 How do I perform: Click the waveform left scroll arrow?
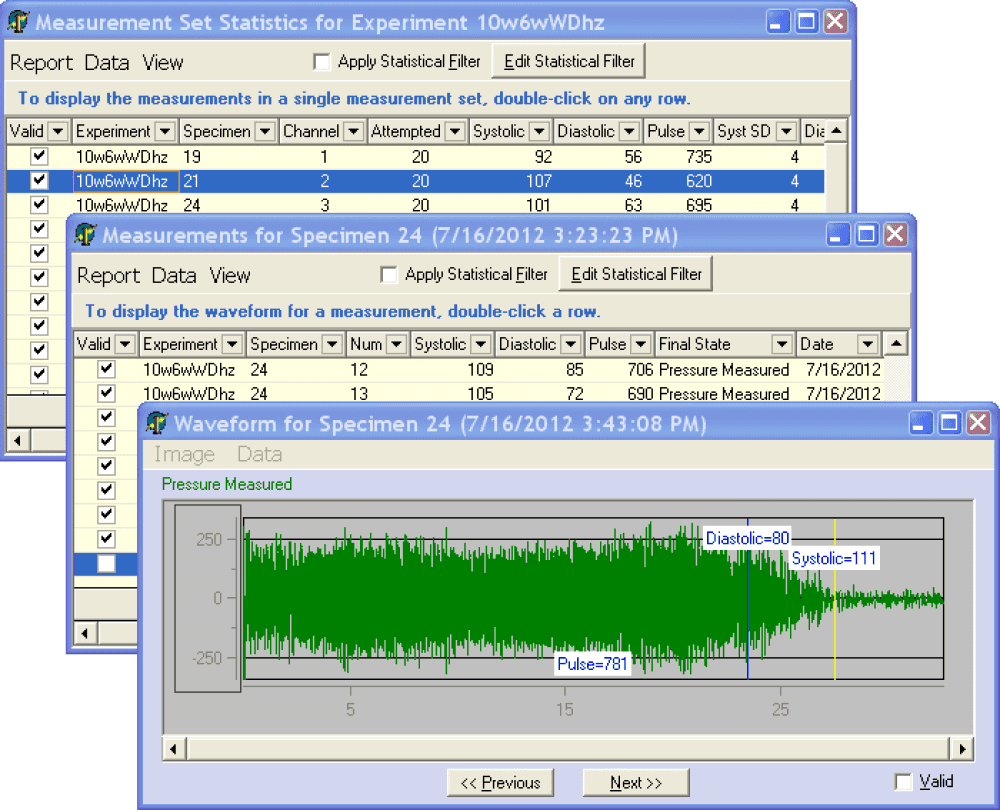point(174,748)
